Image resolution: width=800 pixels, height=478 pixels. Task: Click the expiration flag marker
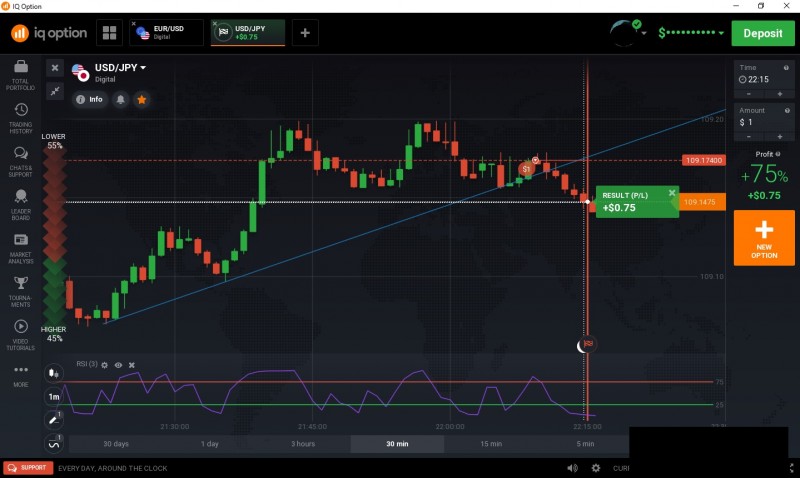pos(588,344)
